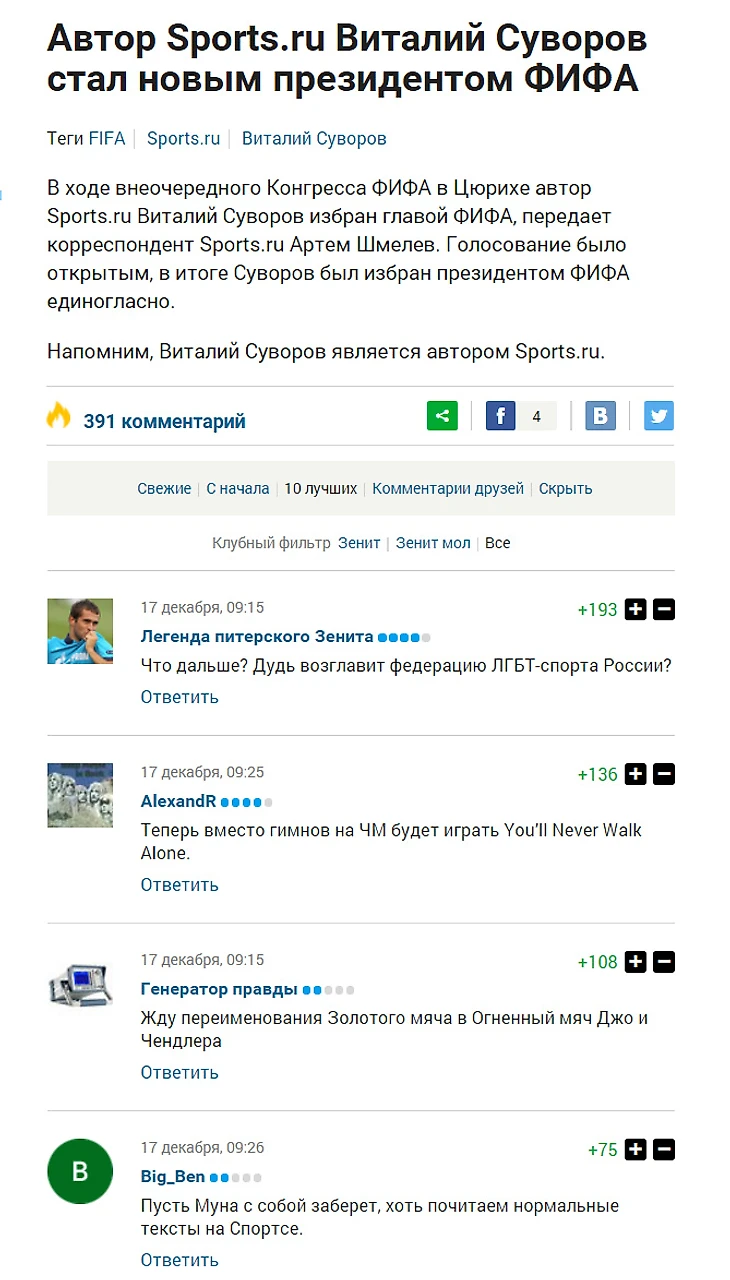The image size is (730, 1280).
Task: Upvote the +193 comment with plus icon
Action: tap(636, 609)
